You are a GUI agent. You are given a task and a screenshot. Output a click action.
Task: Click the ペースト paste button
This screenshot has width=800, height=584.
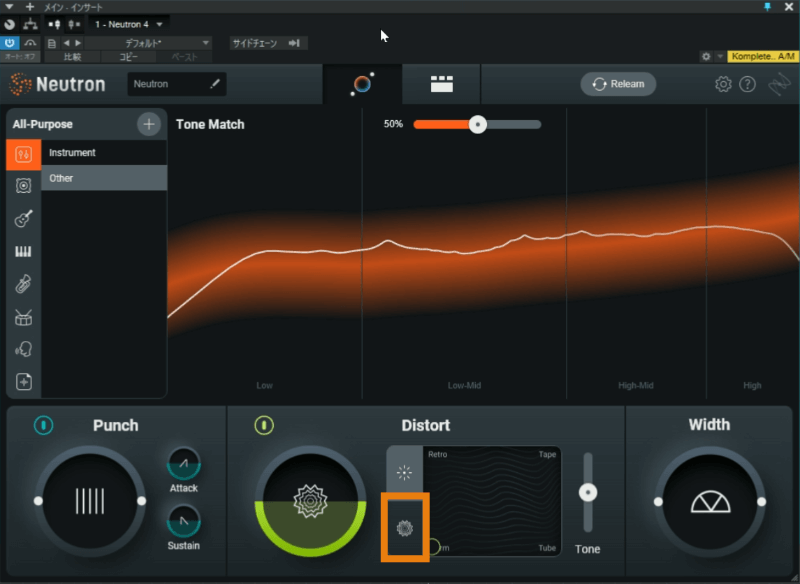tap(184, 57)
